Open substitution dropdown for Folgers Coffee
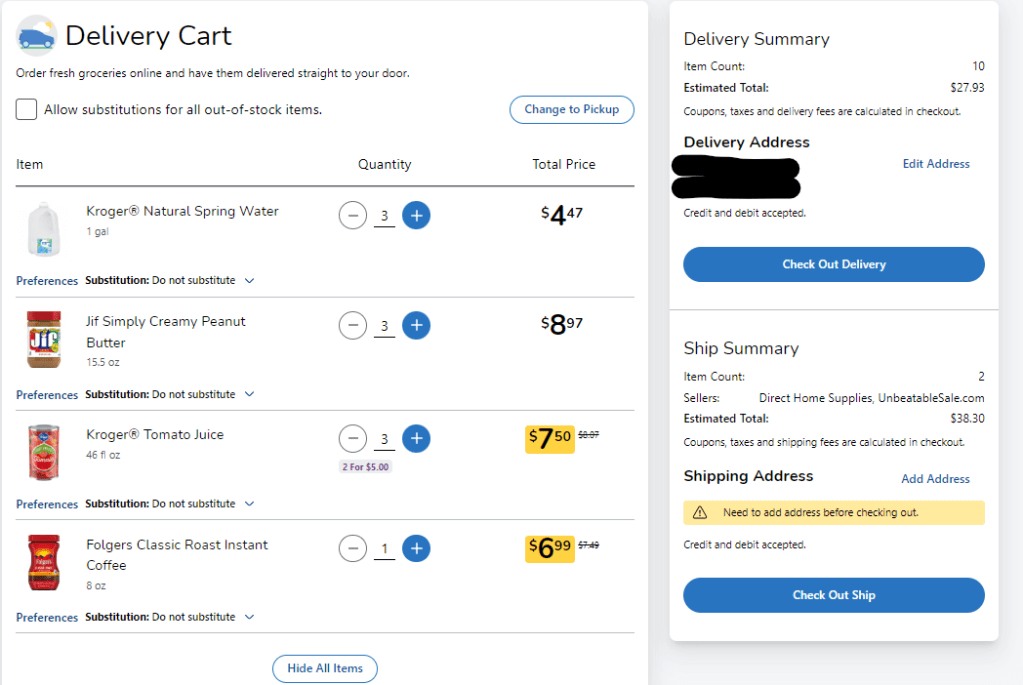 tap(248, 617)
